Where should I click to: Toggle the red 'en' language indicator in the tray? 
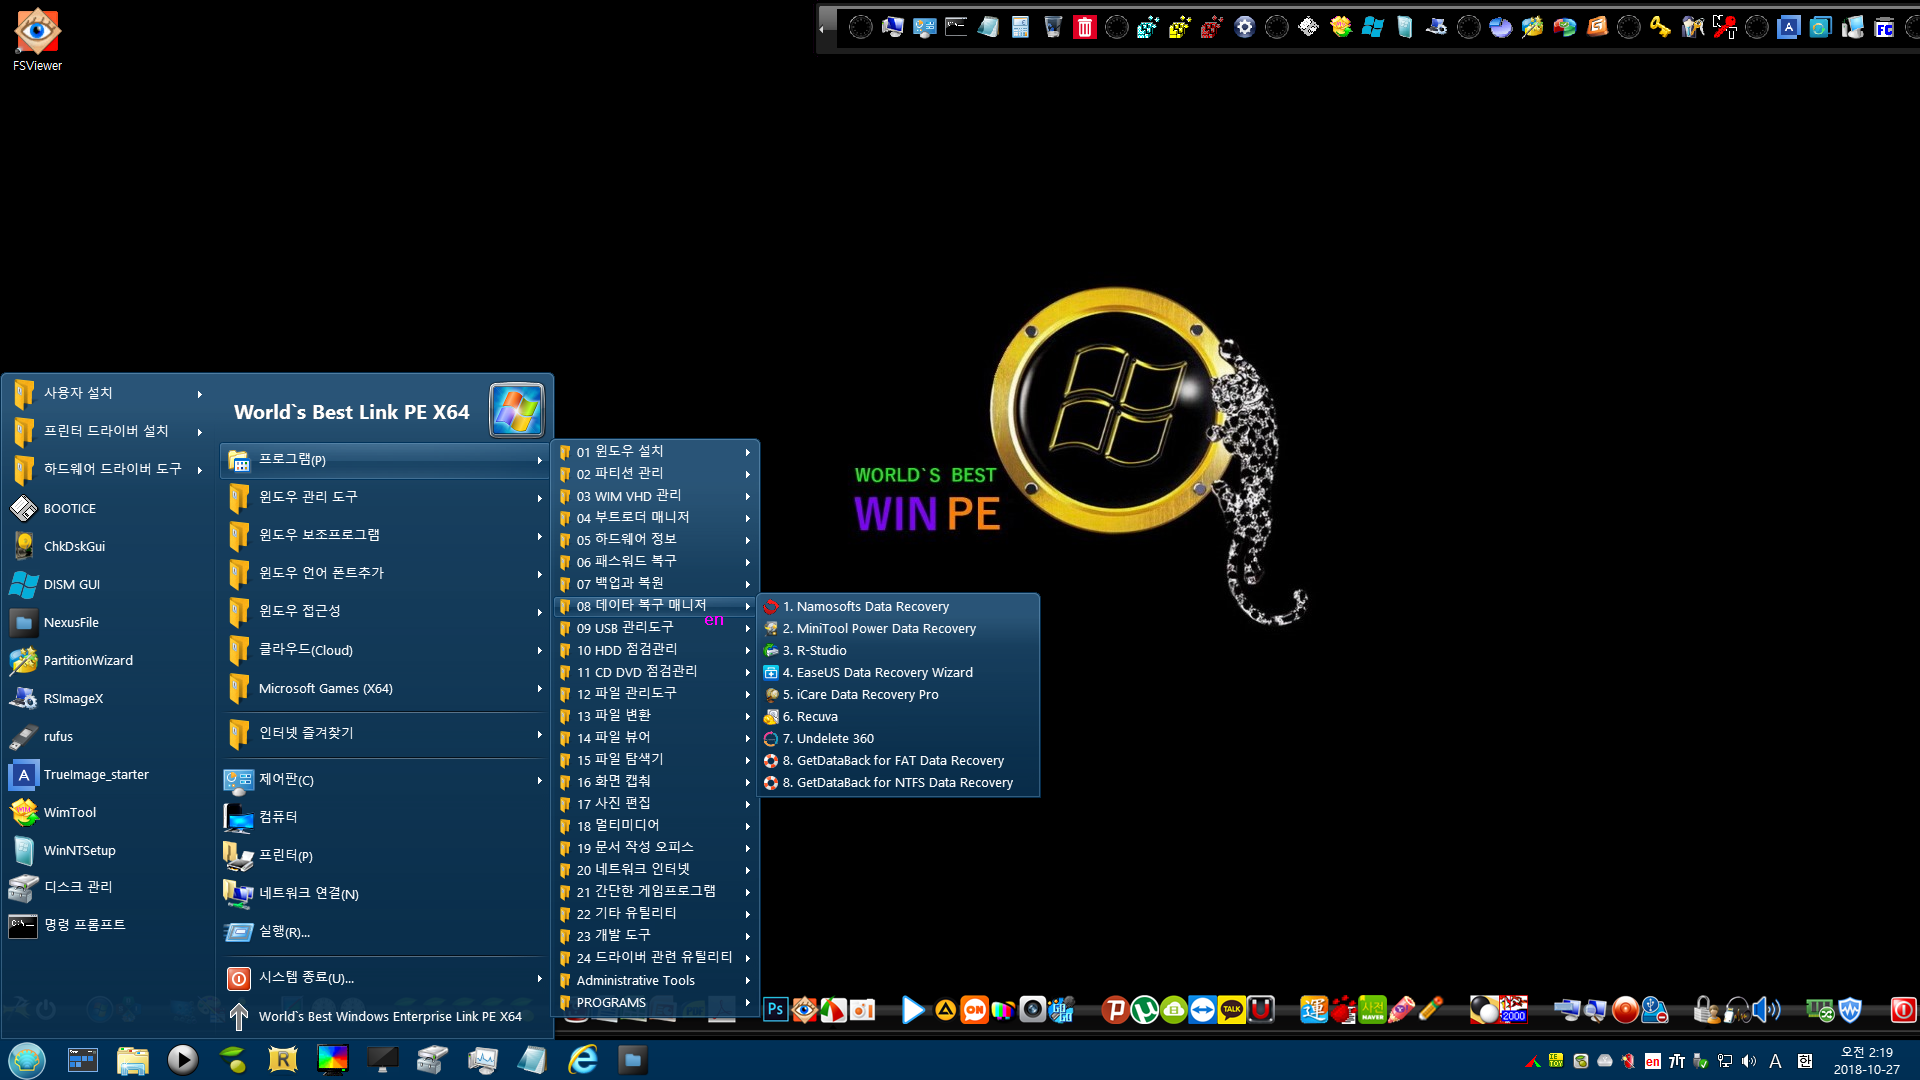point(1653,1061)
